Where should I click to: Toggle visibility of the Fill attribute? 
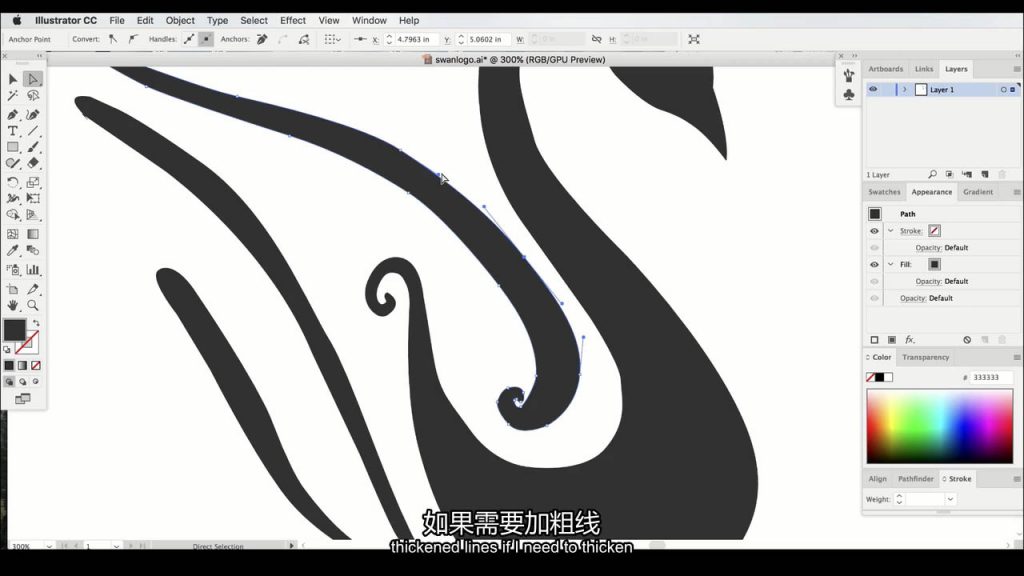coord(874,265)
